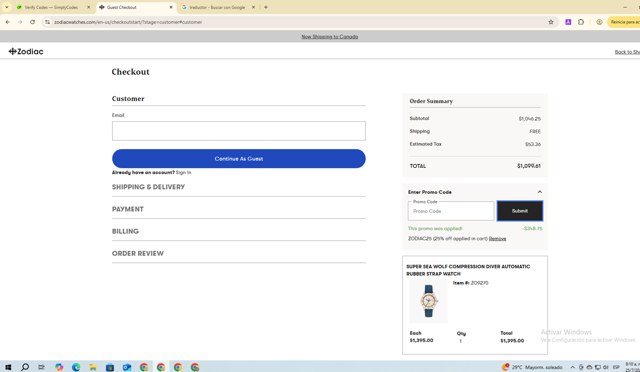Open the purple extension icon

(x=568, y=22)
